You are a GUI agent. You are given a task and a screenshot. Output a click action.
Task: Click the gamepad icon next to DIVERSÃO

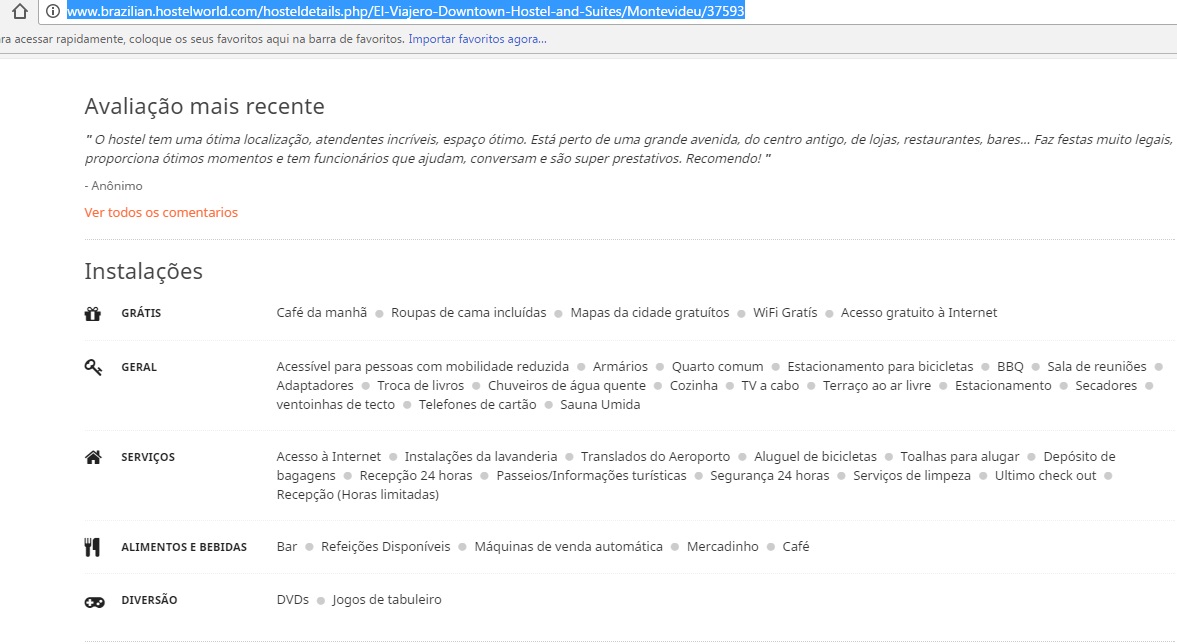coord(94,601)
